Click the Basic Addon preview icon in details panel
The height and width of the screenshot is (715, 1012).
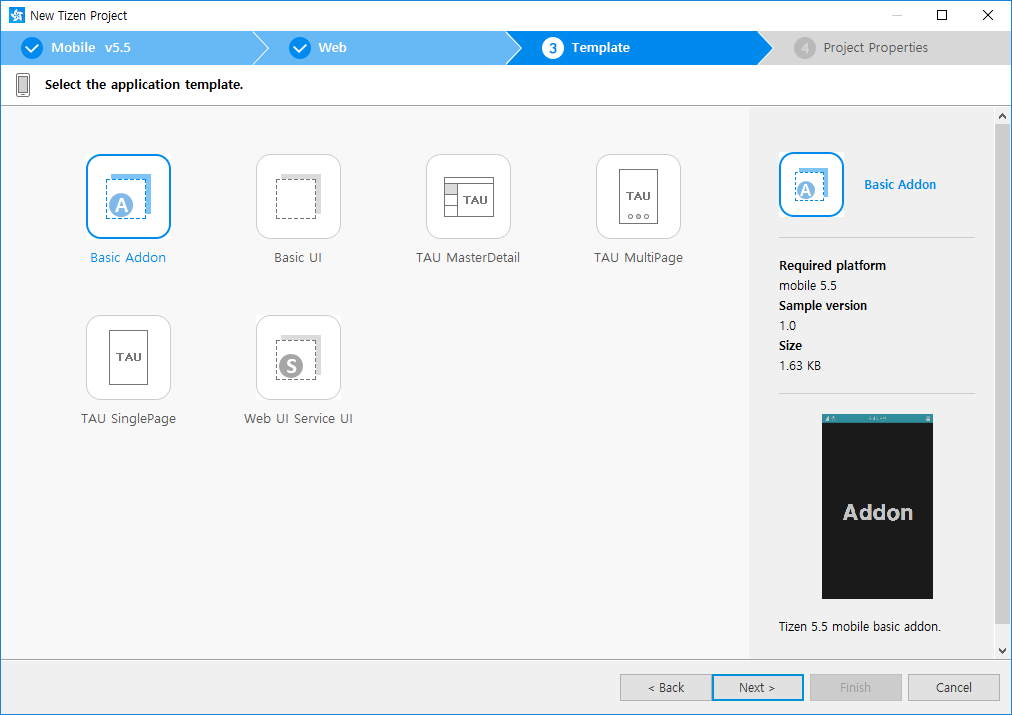(x=811, y=184)
